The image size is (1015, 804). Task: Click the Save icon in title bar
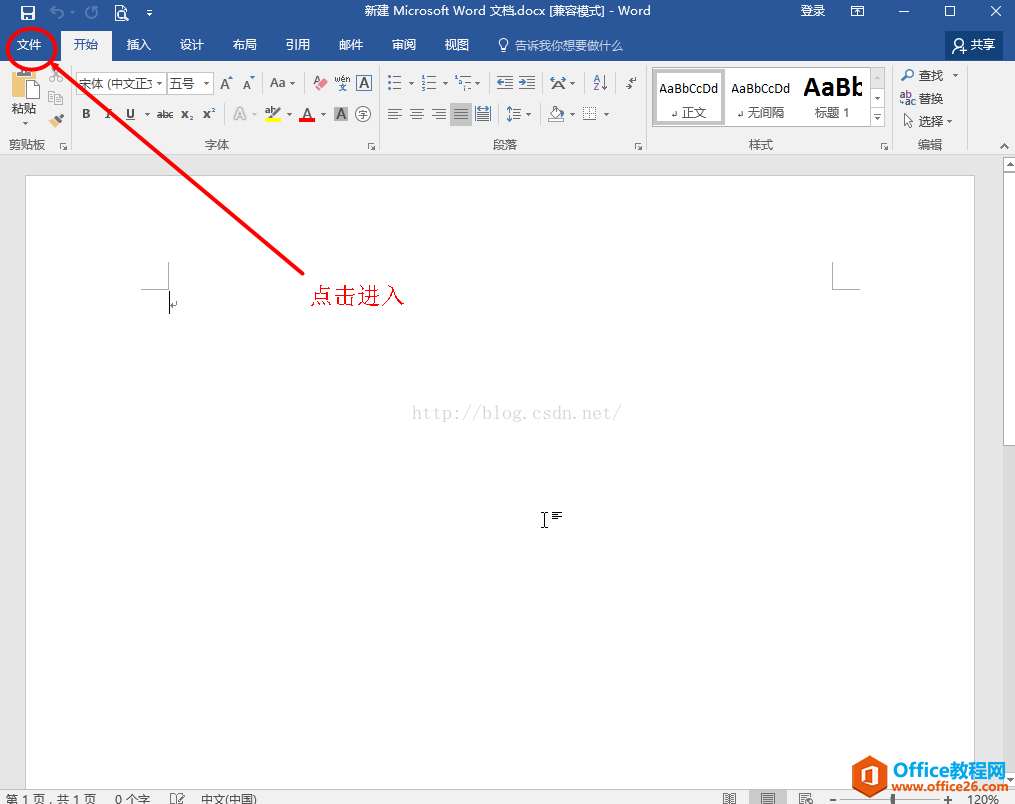click(x=28, y=12)
